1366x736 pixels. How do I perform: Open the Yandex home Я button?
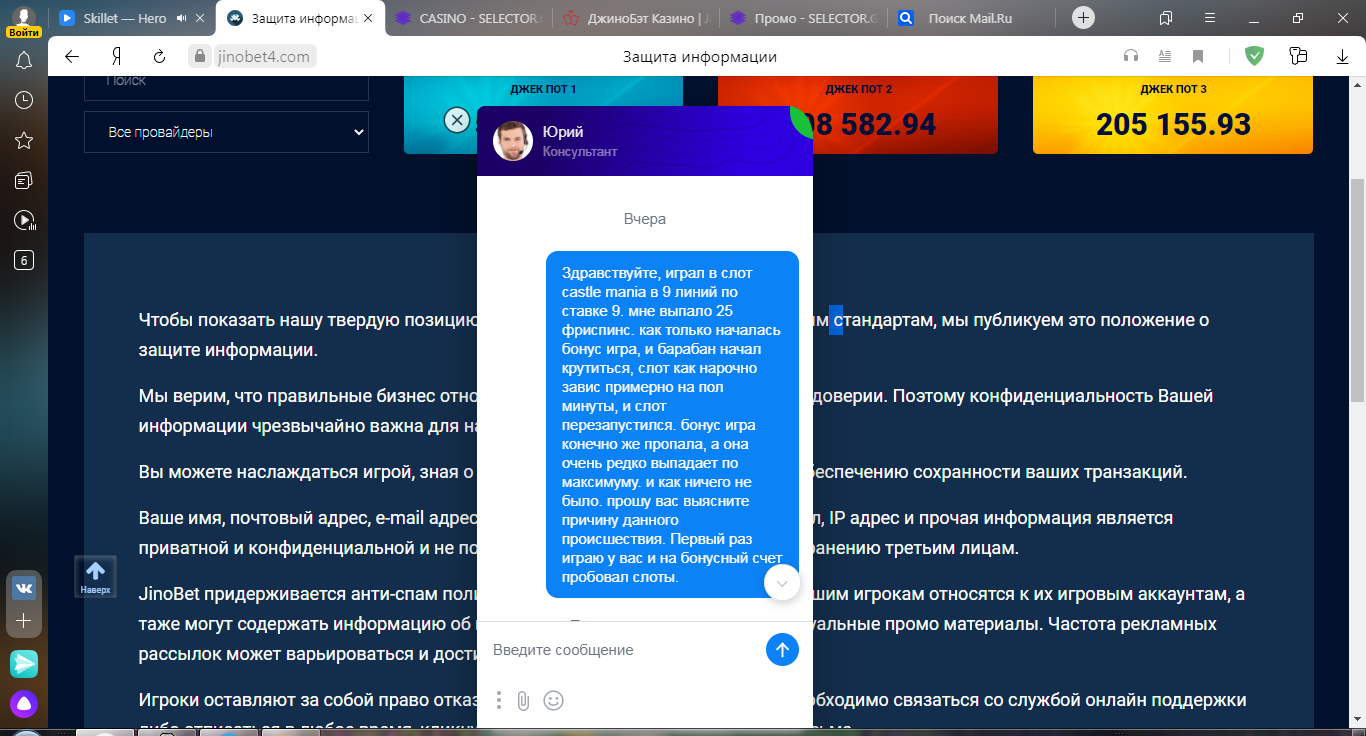pos(117,56)
